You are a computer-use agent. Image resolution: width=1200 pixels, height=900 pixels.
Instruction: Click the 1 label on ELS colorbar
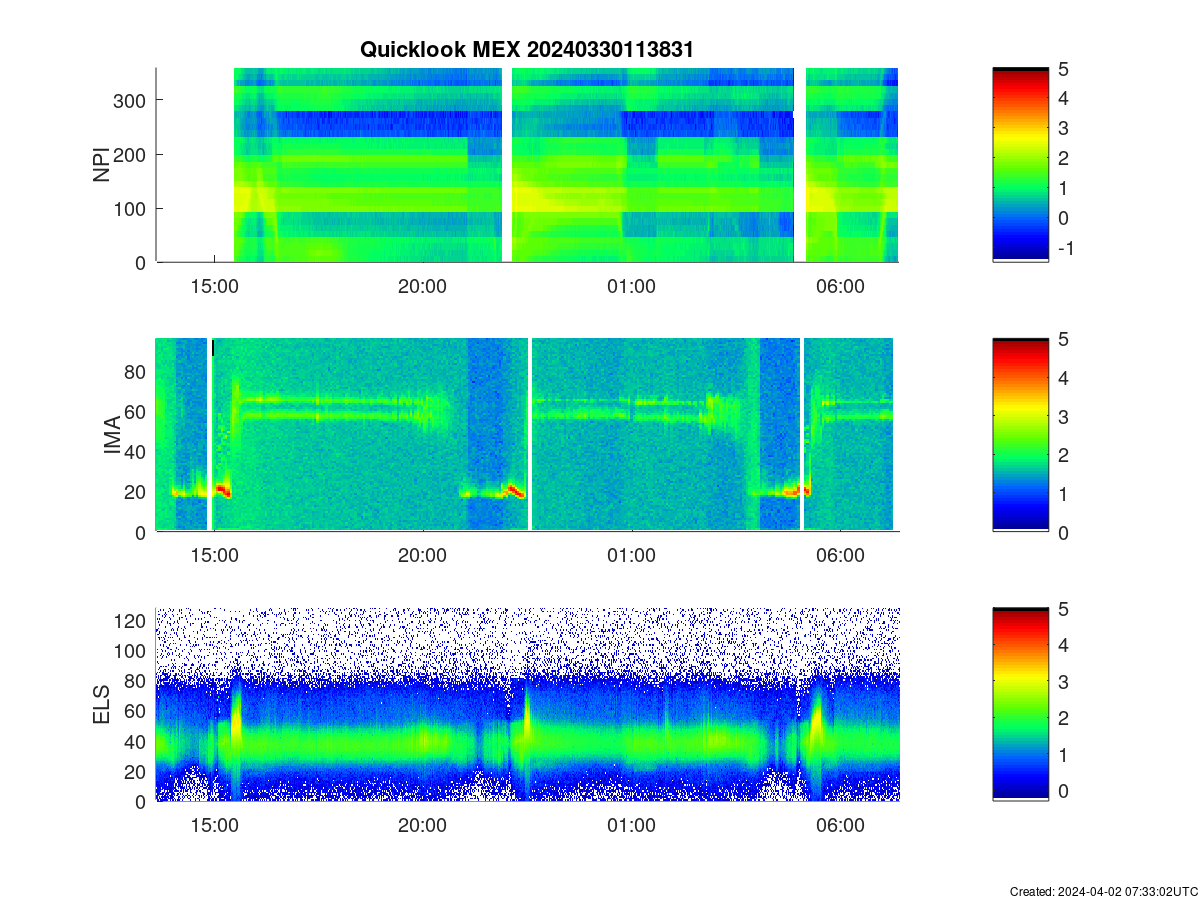(x=1063, y=754)
